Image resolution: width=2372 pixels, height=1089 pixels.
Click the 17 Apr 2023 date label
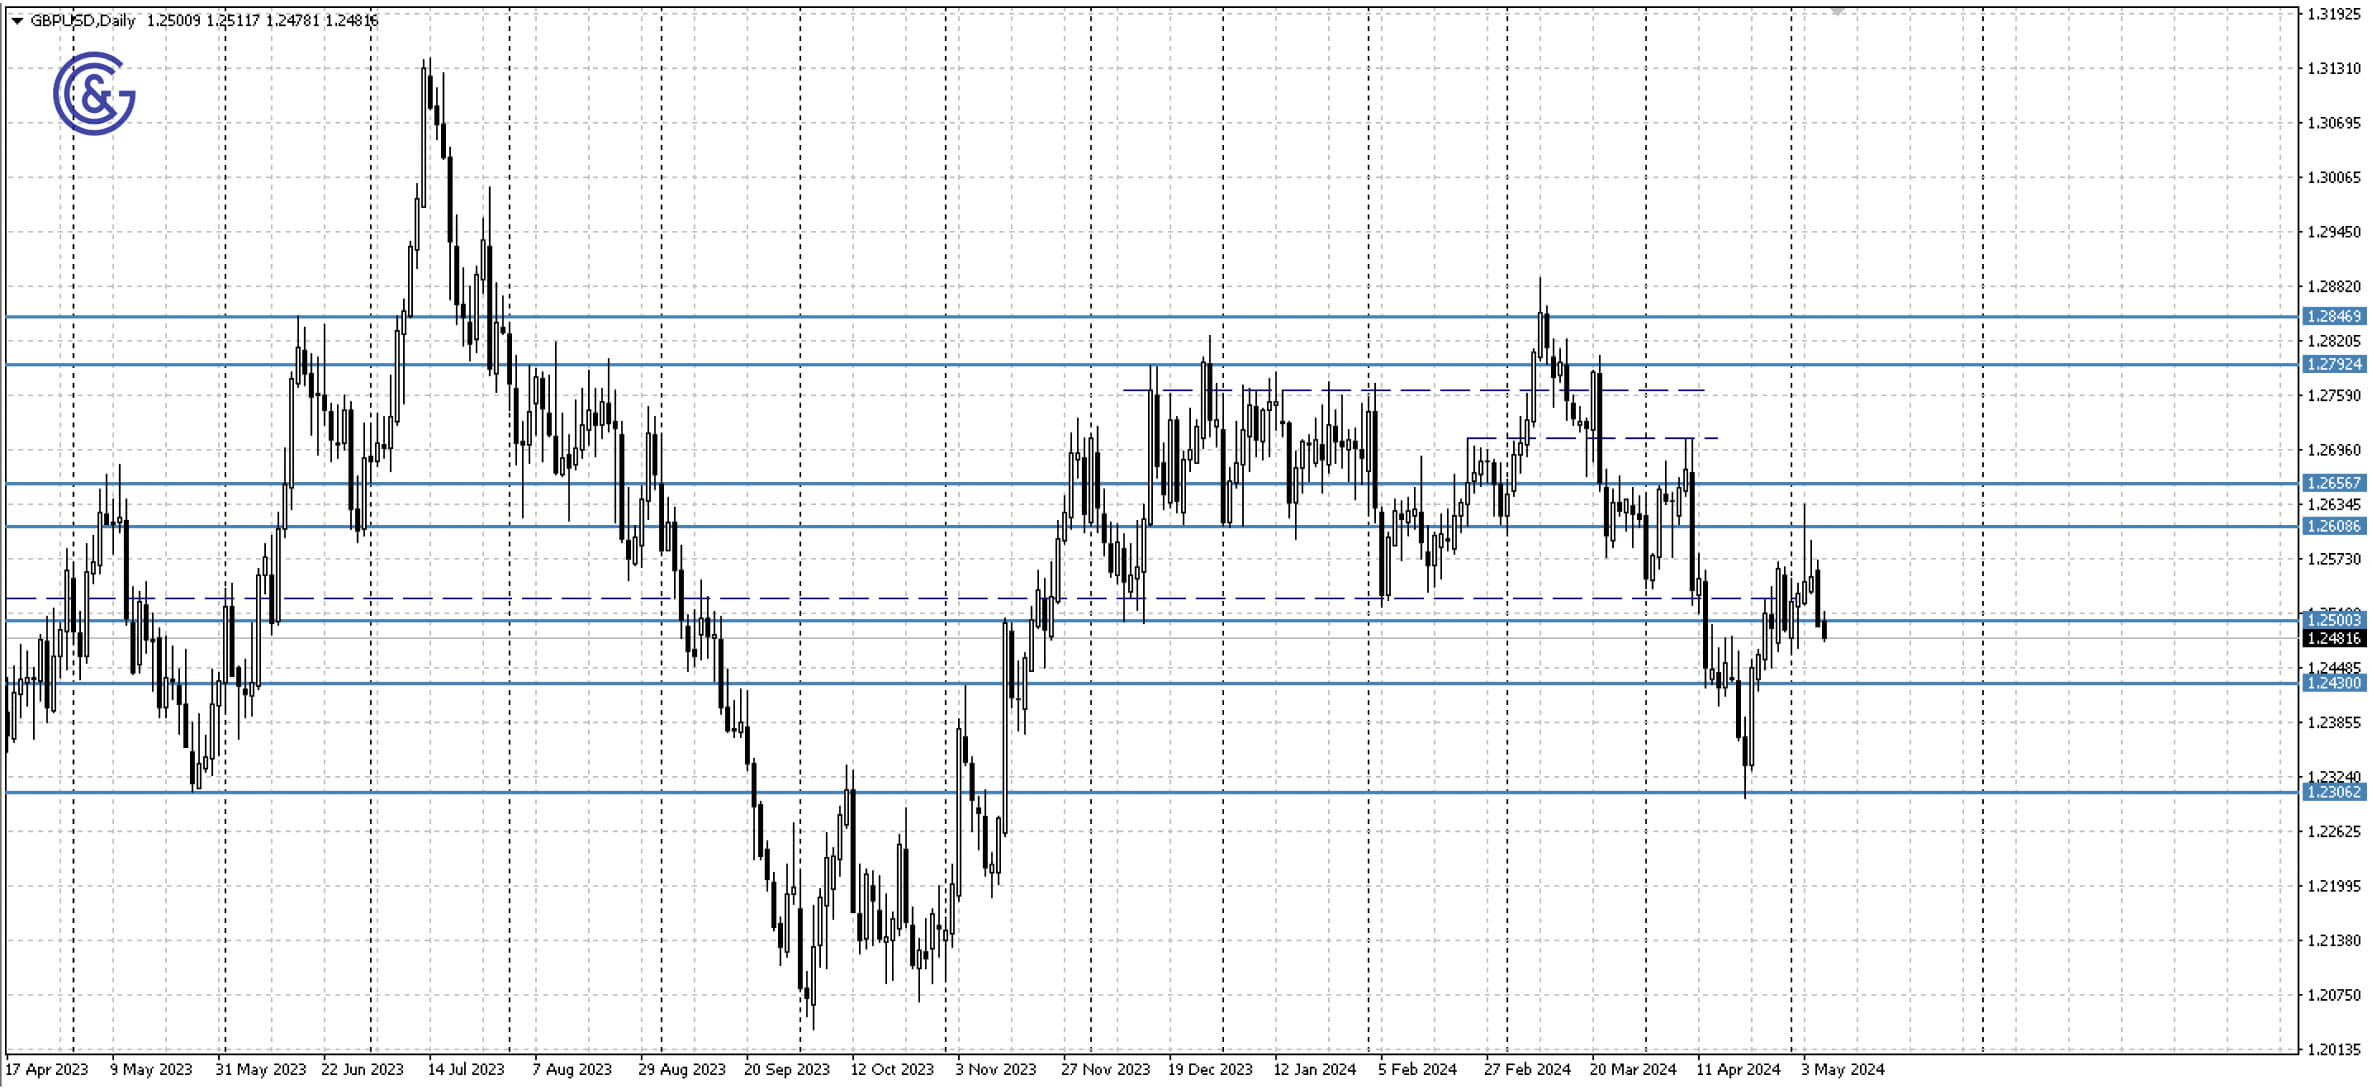click(48, 1069)
